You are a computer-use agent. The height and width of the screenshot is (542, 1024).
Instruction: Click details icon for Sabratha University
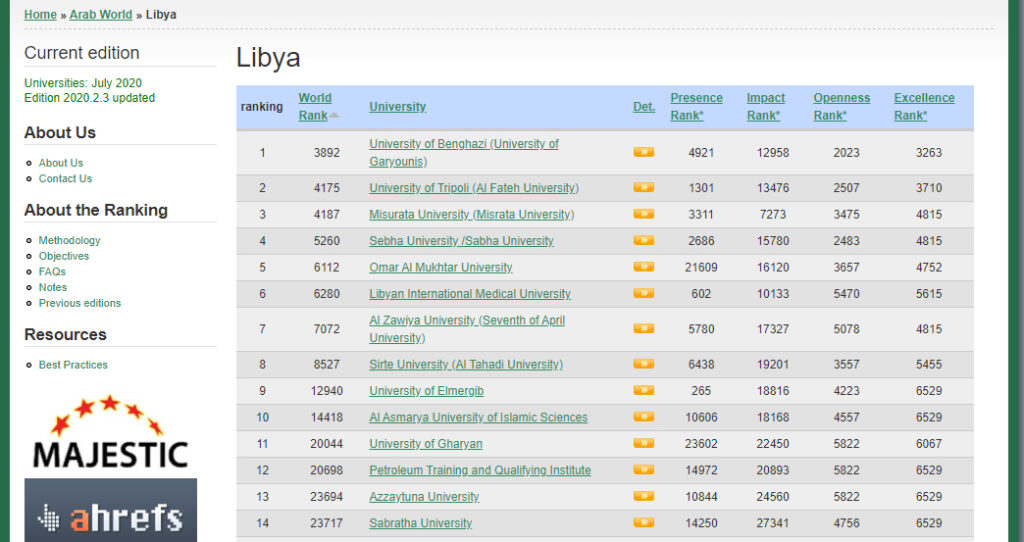[643, 523]
